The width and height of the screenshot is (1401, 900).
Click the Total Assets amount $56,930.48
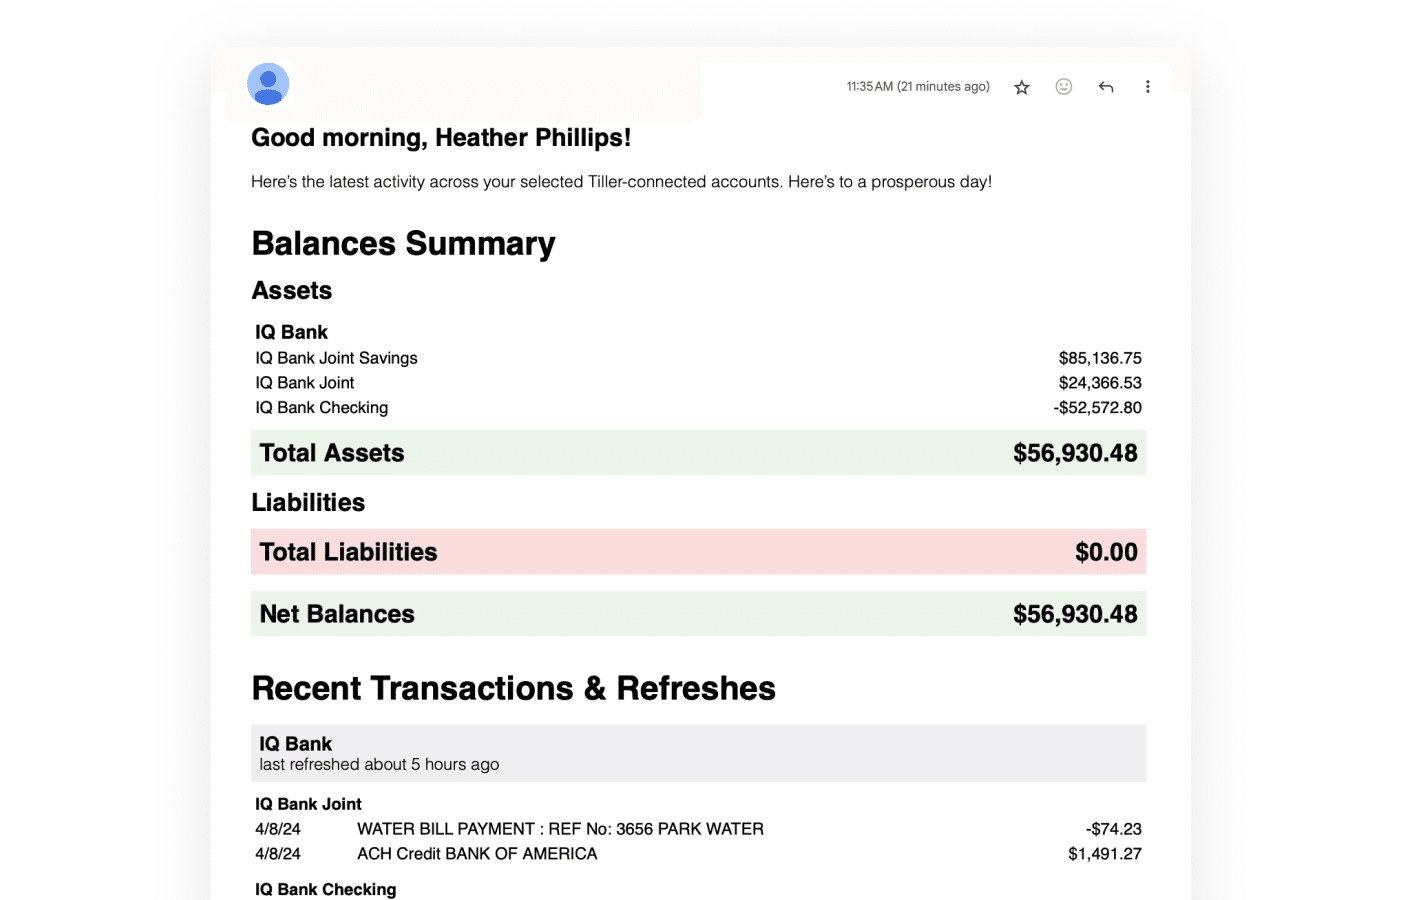(1075, 453)
